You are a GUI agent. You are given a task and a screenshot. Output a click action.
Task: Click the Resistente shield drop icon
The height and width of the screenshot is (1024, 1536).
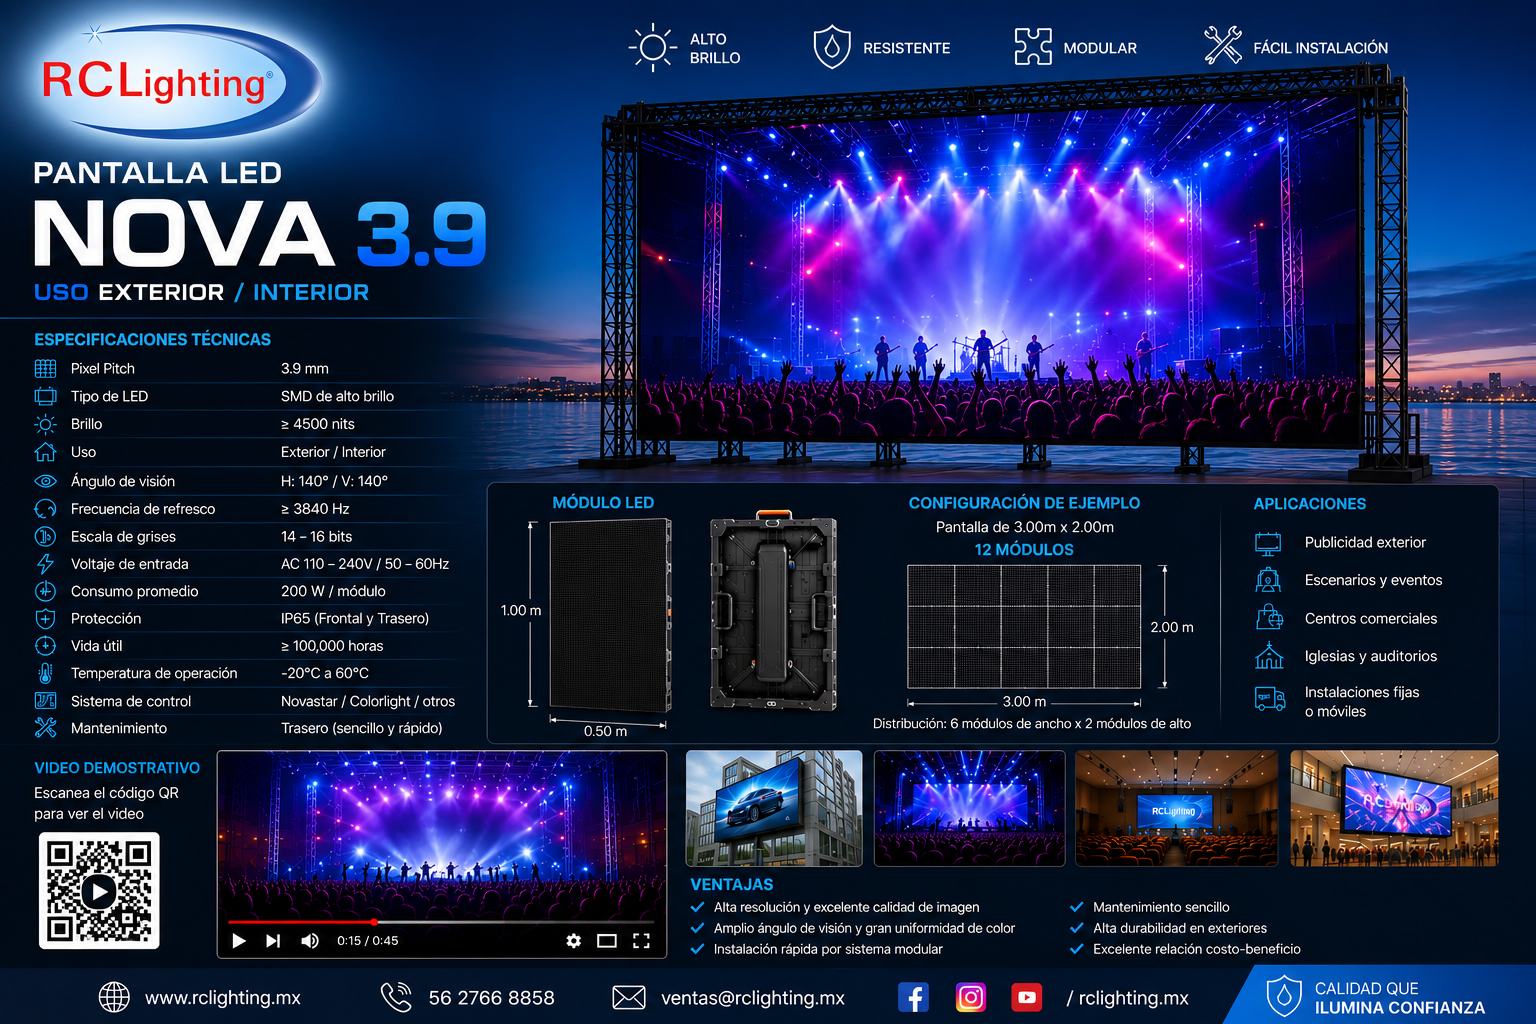point(832,47)
